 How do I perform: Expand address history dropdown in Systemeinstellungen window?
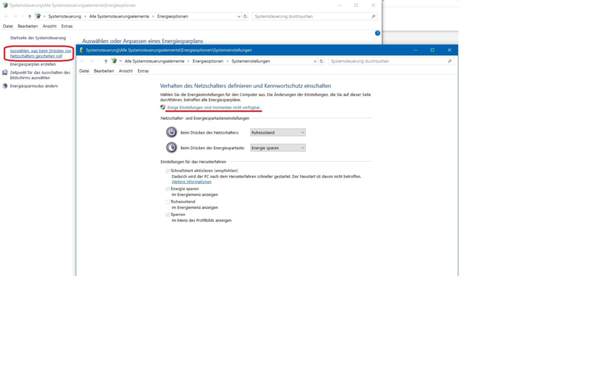pos(315,61)
